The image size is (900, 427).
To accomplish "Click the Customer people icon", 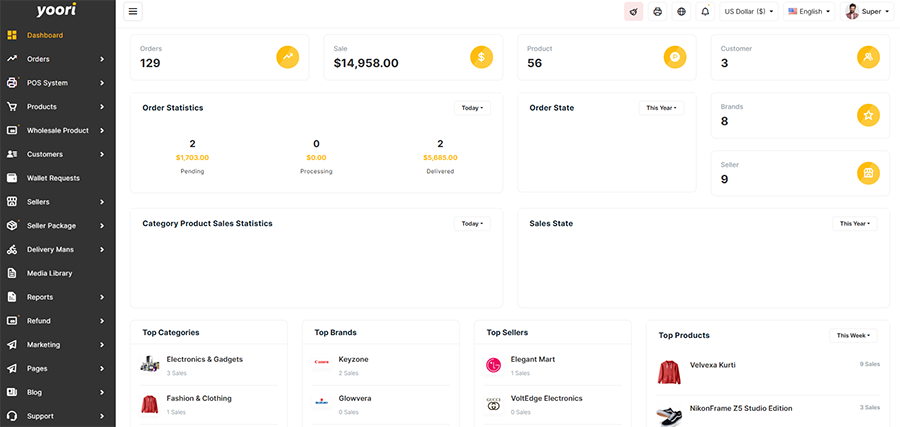I will tap(868, 58).
